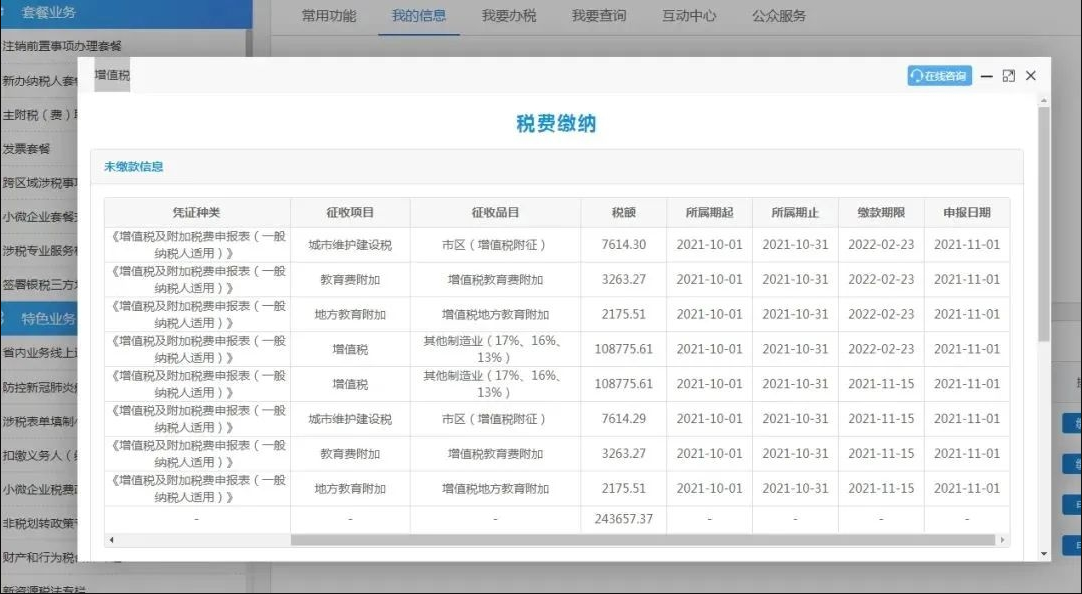Open 公众服务 tab
1082x594 pixels.
(x=778, y=16)
